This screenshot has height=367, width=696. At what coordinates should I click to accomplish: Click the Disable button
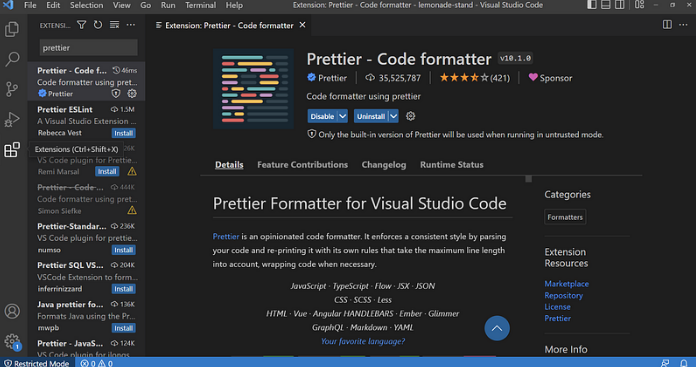322,116
